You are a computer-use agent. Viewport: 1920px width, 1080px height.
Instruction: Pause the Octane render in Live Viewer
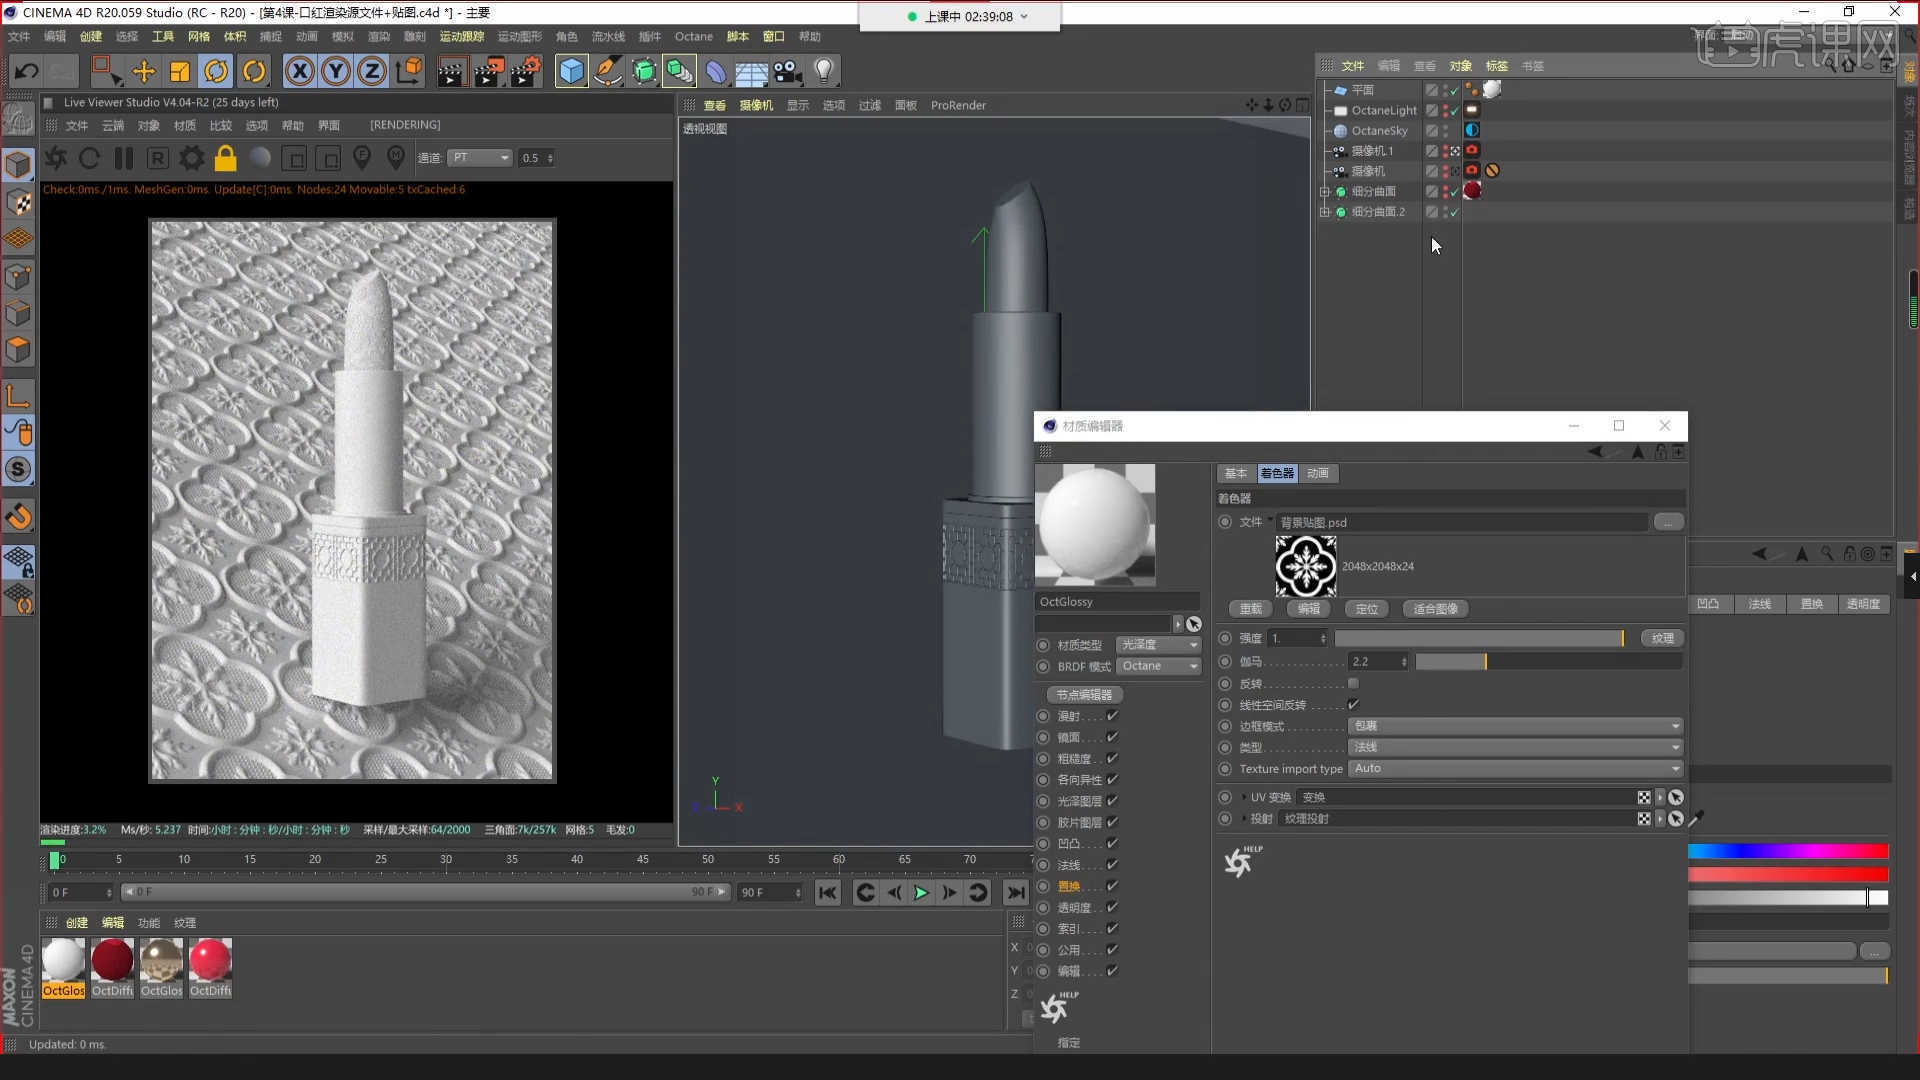123,158
